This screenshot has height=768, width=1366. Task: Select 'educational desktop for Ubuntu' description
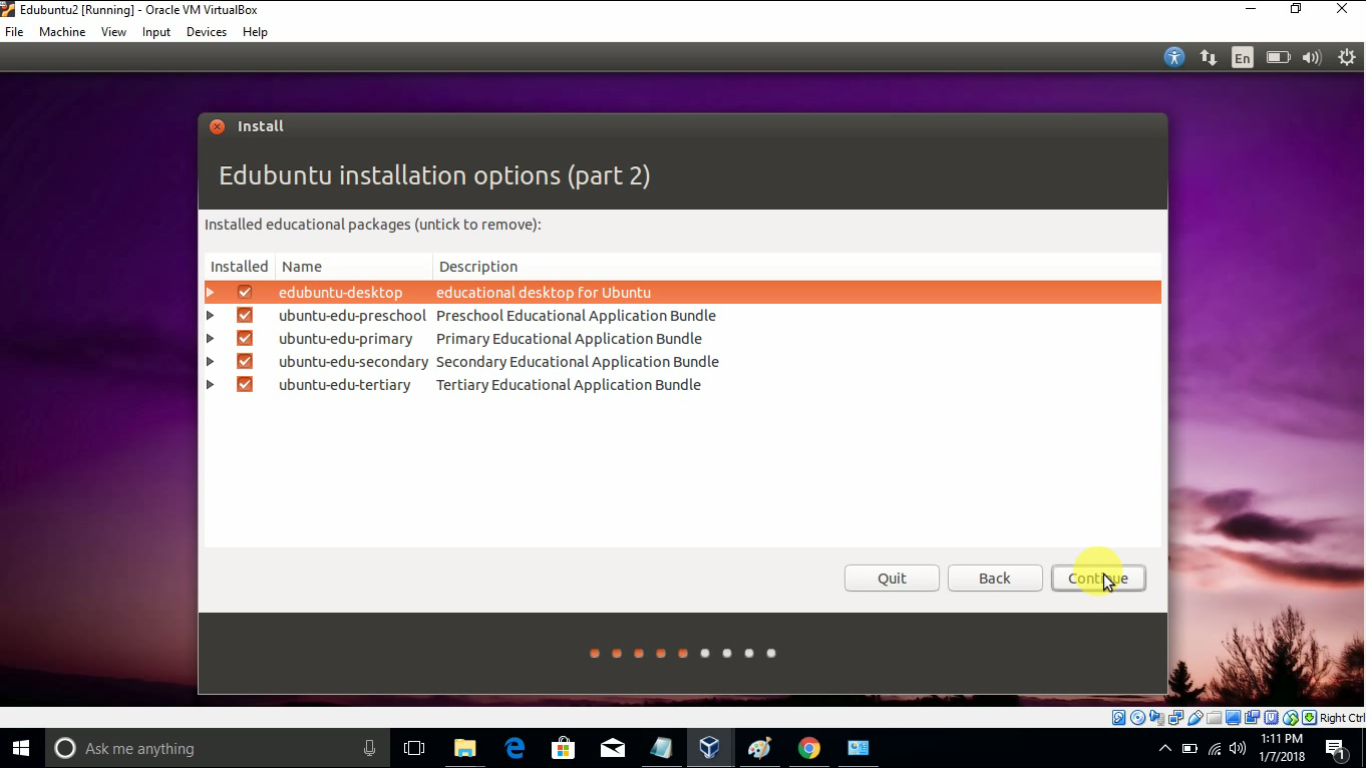543,292
